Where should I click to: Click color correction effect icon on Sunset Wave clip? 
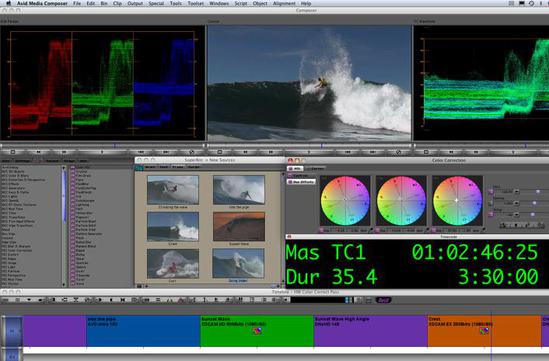257,330
